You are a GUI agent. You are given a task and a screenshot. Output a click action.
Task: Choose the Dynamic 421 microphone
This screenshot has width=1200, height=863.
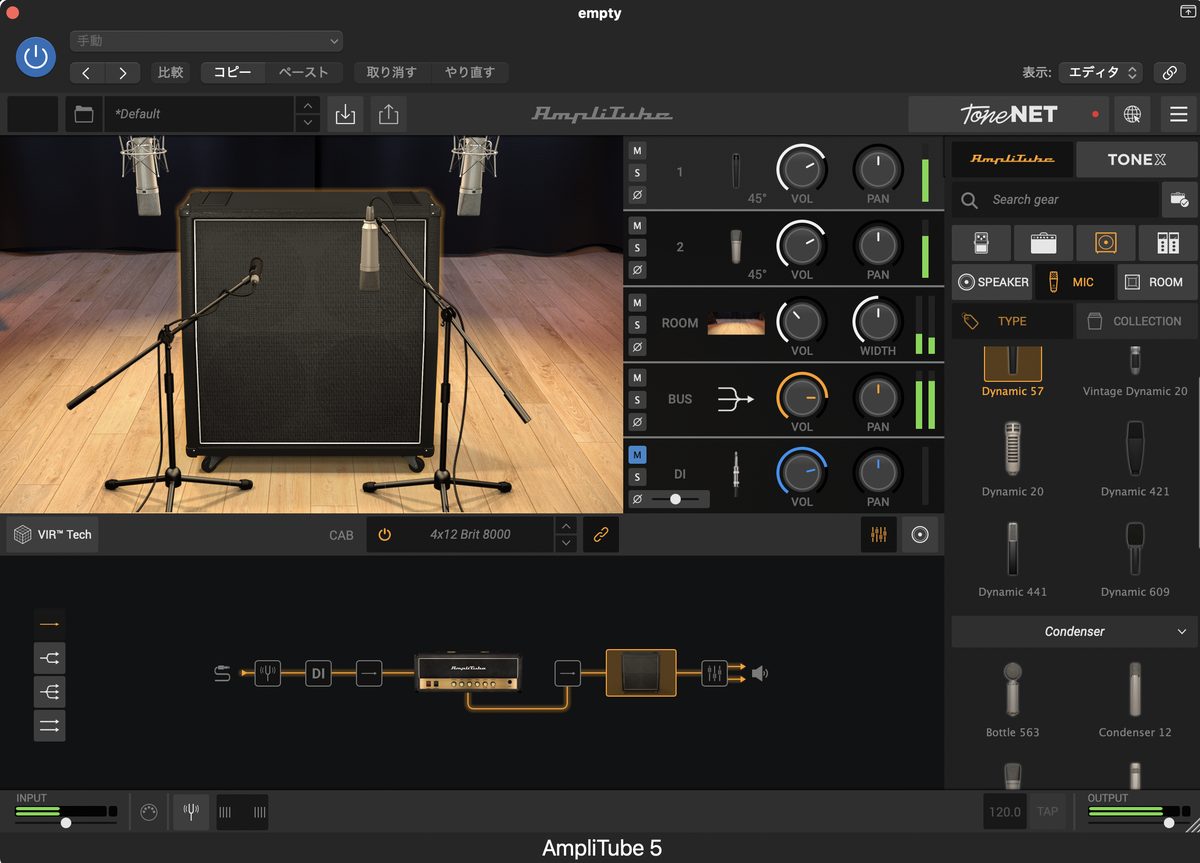coord(1135,459)
